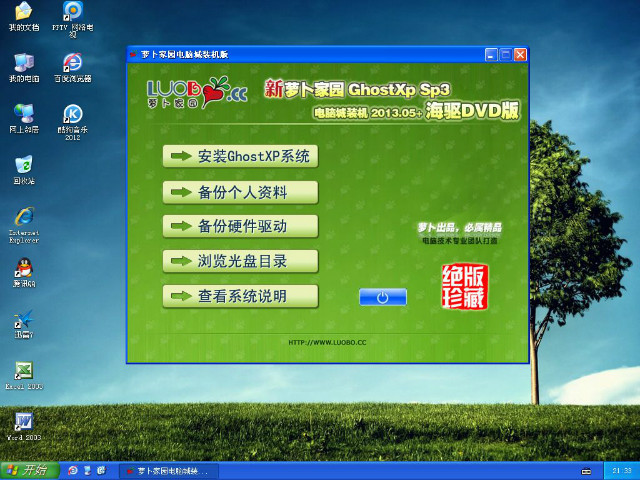Click the red 绝版珍藏 seal stamp
640x480 pixels.
pyautogui.click(x=465, y=287)
